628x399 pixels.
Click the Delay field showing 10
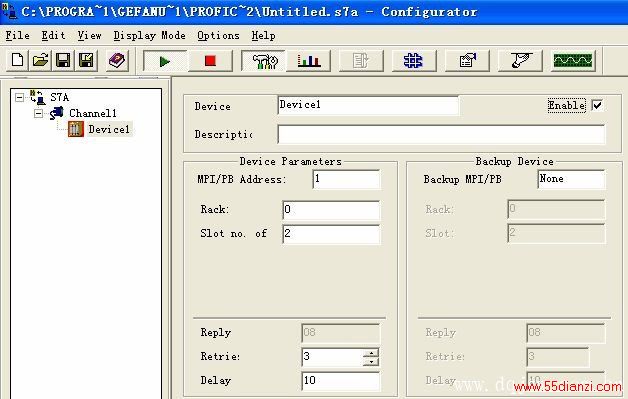point(340,381)
